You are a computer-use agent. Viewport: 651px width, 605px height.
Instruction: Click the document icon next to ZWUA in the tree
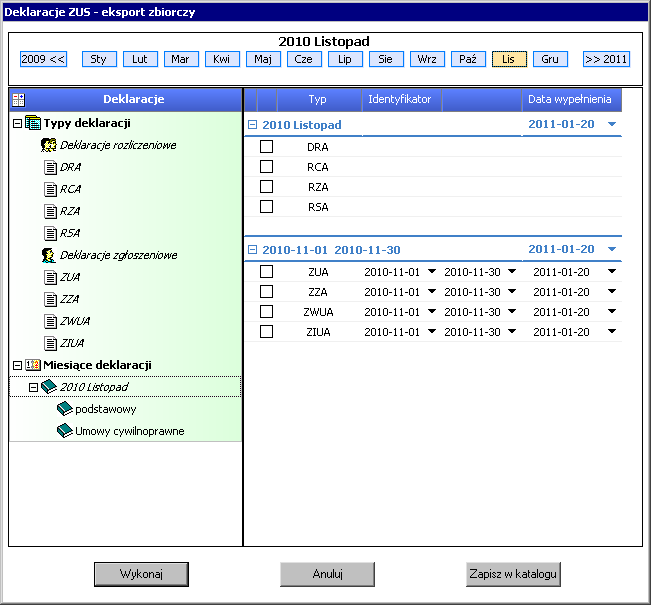tap(50, 321)
